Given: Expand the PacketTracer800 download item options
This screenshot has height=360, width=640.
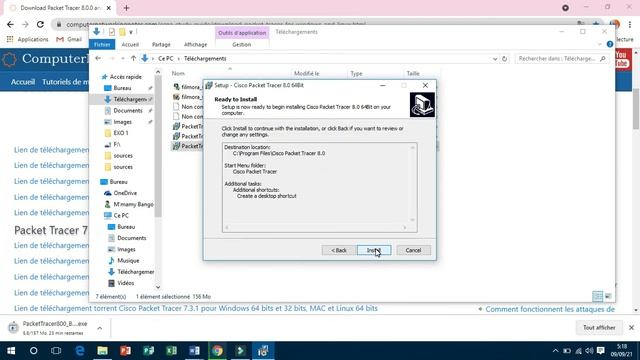Looking at the screenshot, I should pos(100,328).
